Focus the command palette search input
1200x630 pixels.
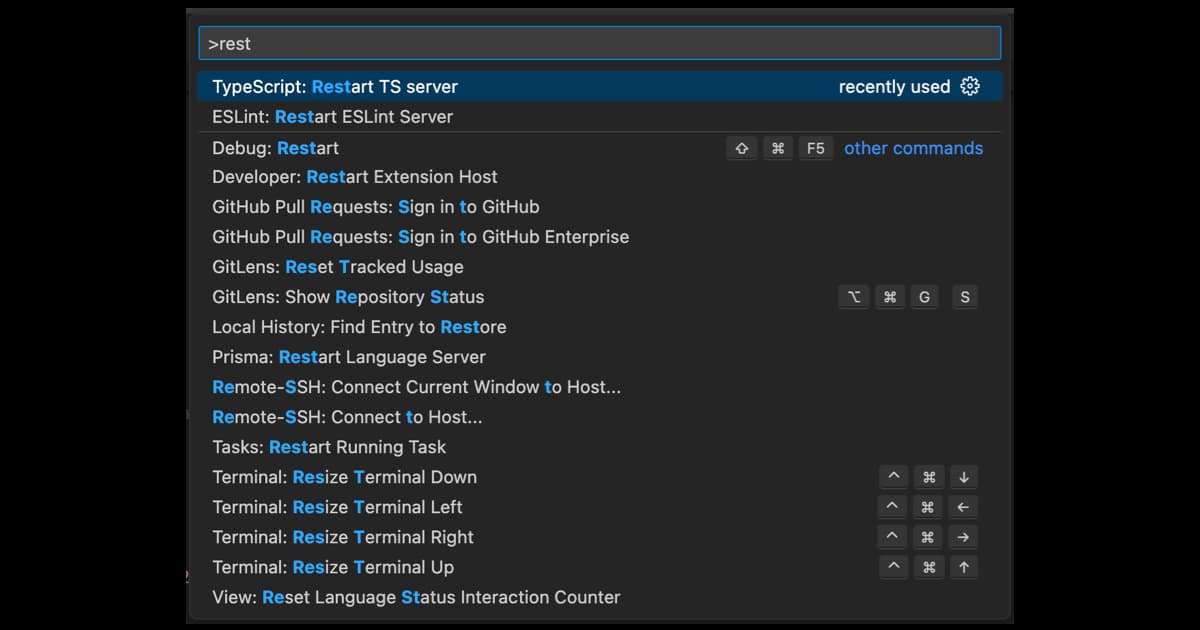coord(600,43)
